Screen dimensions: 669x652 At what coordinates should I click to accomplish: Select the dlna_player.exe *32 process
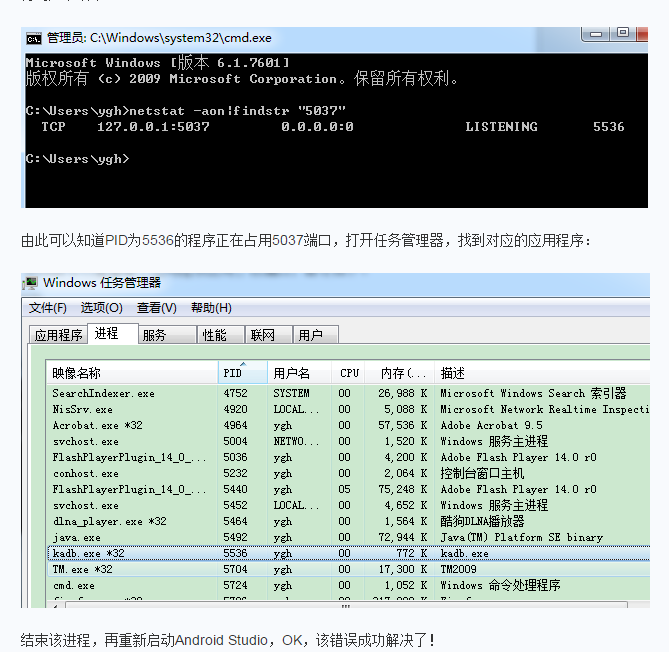click(348, 521)
